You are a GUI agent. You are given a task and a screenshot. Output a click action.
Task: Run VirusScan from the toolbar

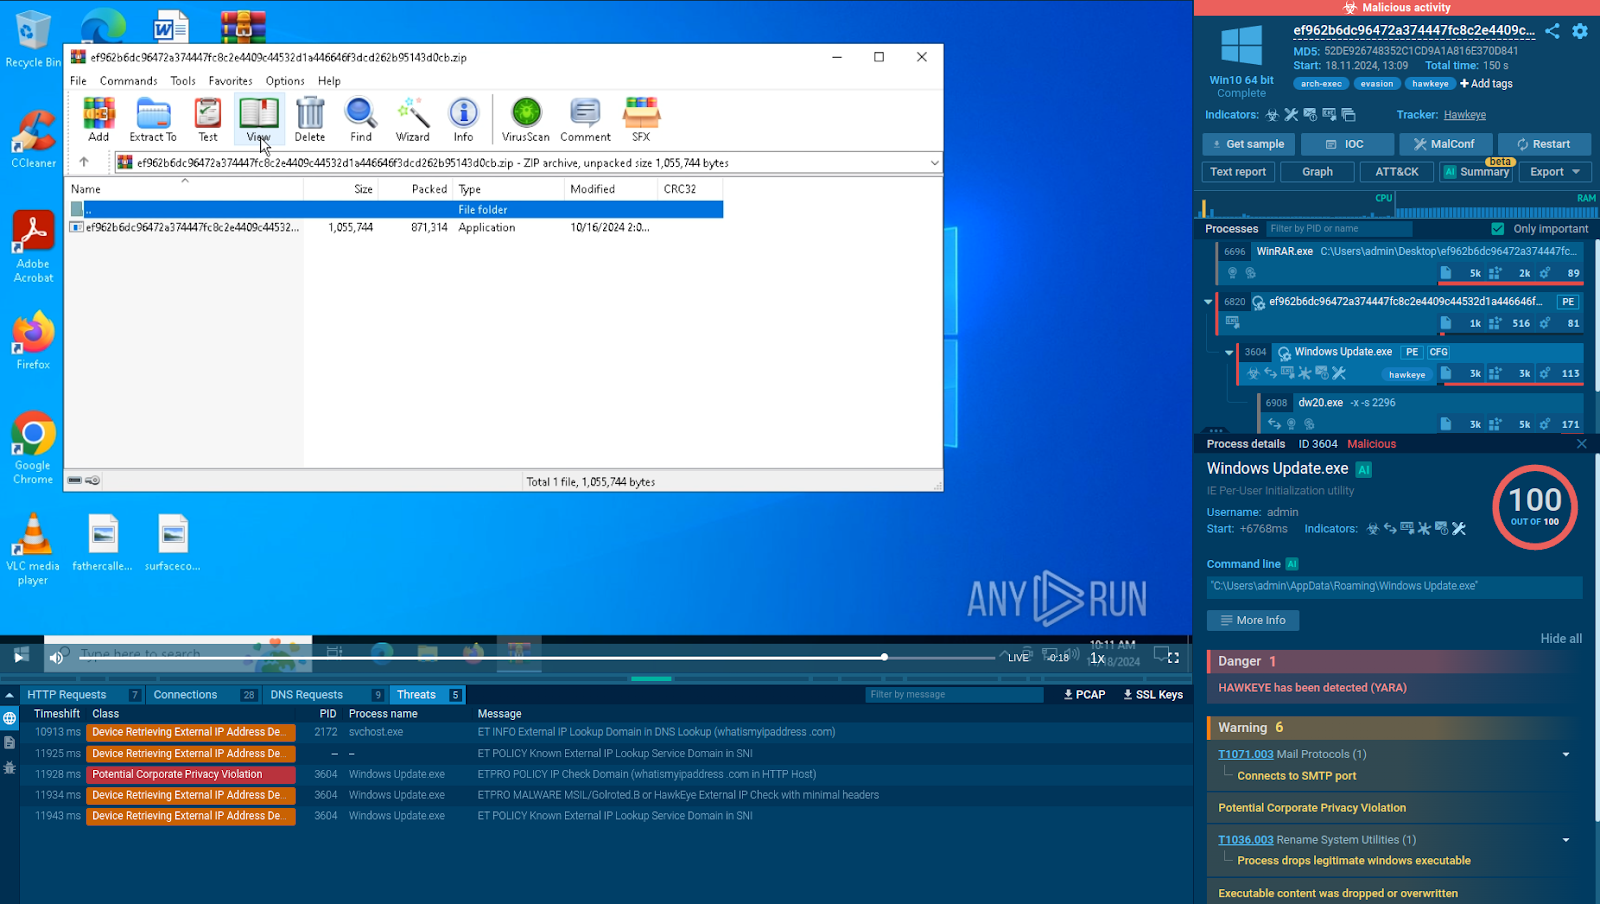pyautogui.click(x=526, y=119)
